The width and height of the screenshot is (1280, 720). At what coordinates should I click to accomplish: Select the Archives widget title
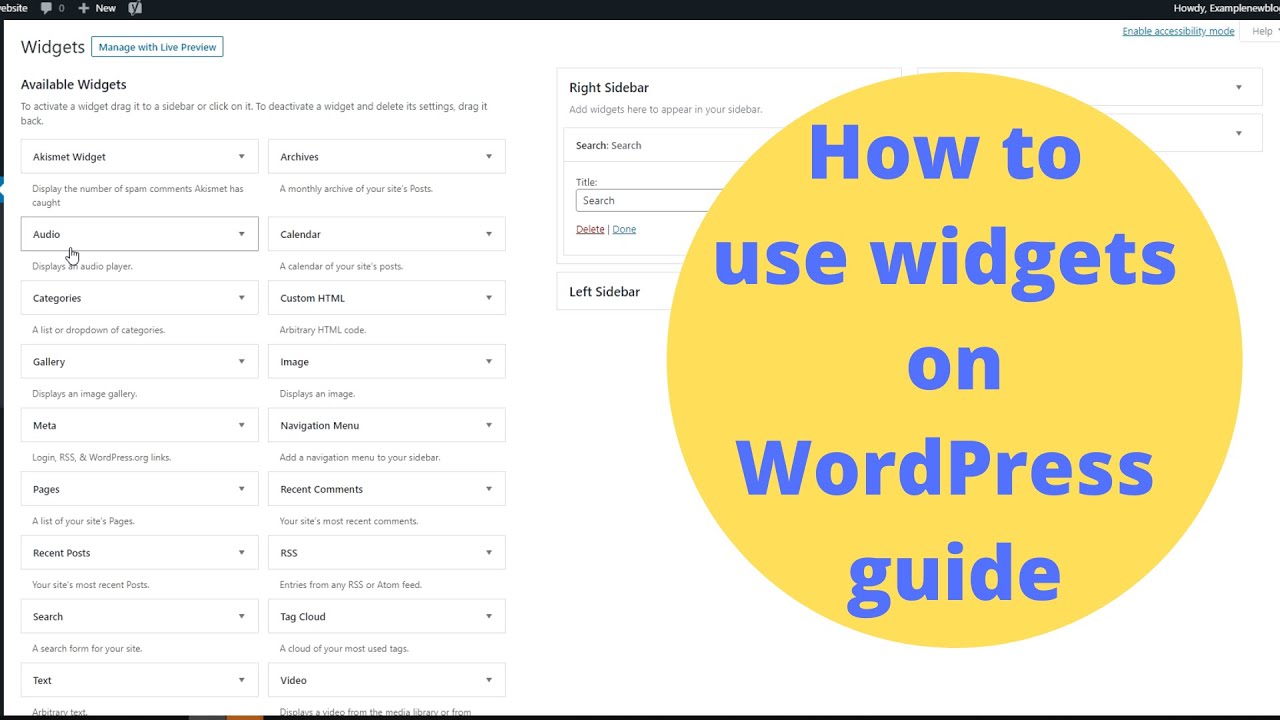coord(299,157)
